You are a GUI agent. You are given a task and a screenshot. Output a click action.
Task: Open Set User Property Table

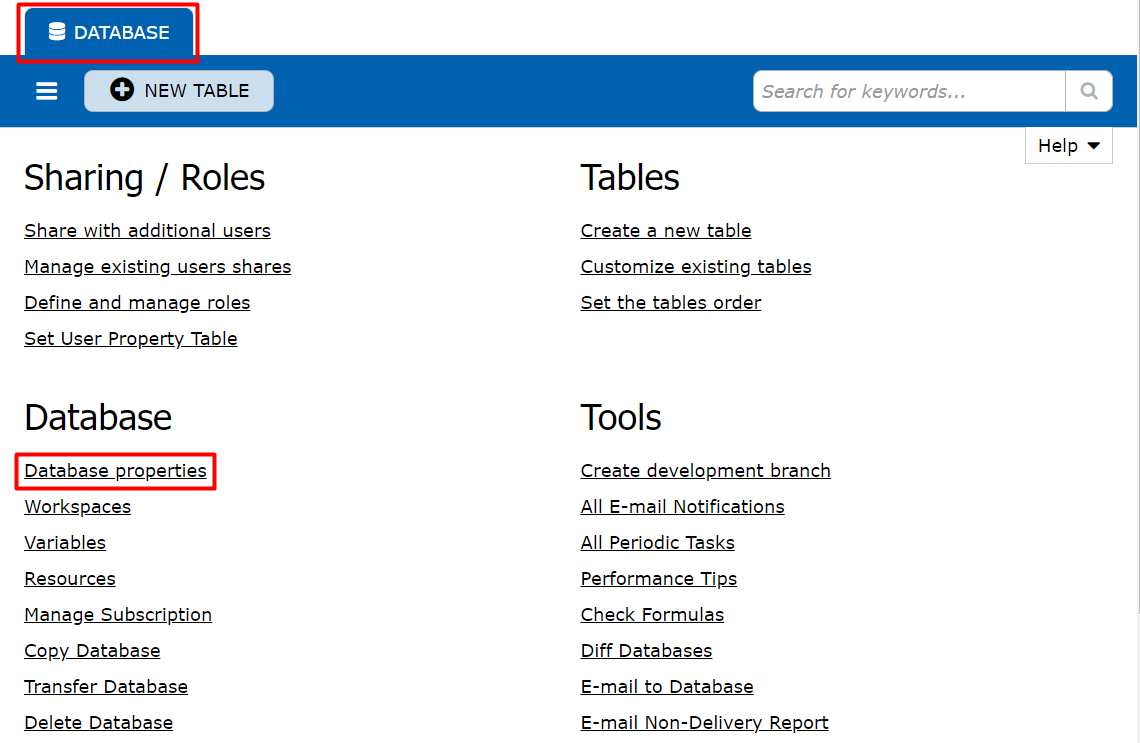131,339
